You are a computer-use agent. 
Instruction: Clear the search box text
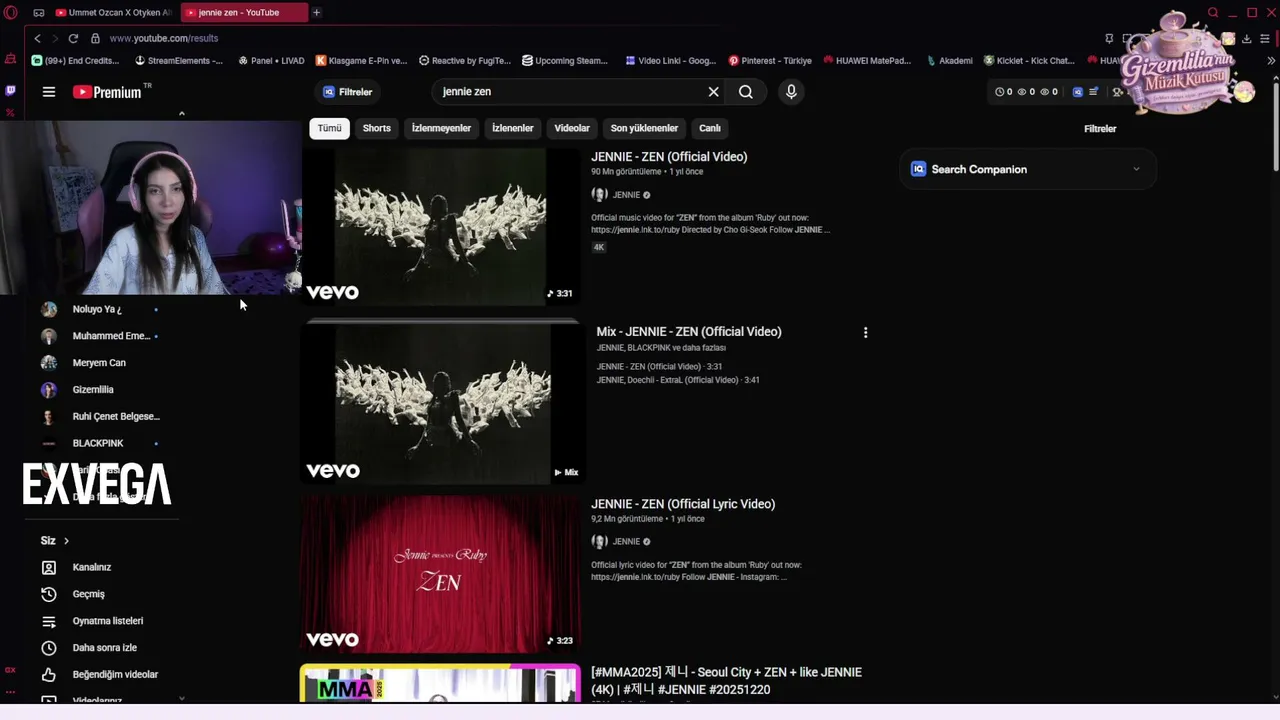point(713,92)
